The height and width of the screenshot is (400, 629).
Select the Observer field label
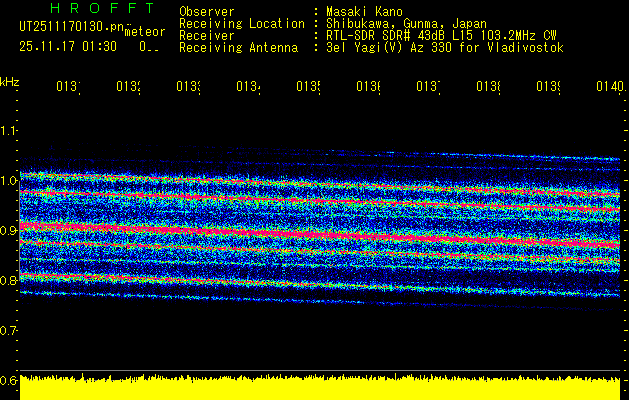click(x=207, y=11)
